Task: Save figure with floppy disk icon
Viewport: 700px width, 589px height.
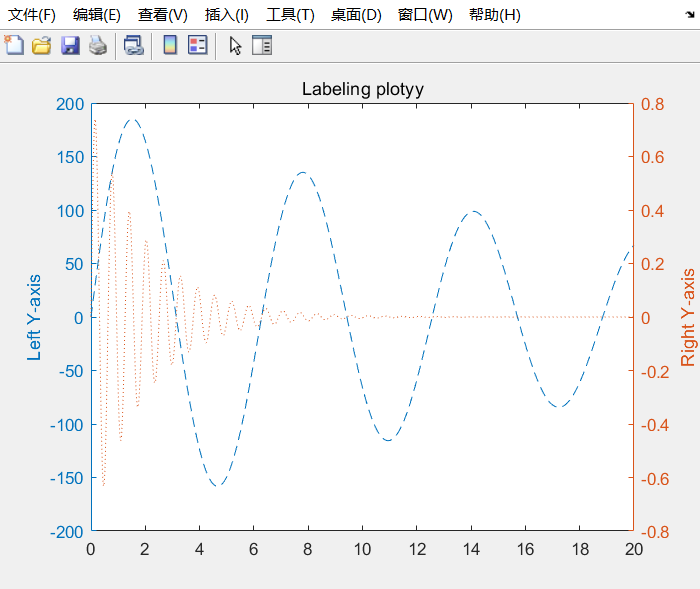Action: point(70,45)
